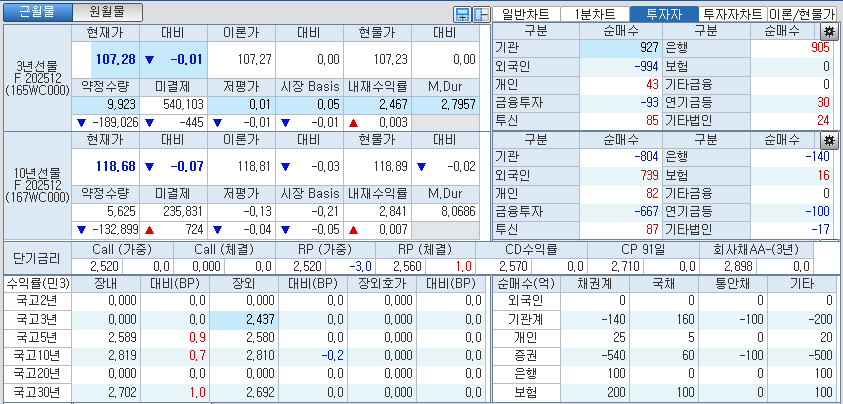Click the 기관계 국채 value 160

click(x=685, y=320)
